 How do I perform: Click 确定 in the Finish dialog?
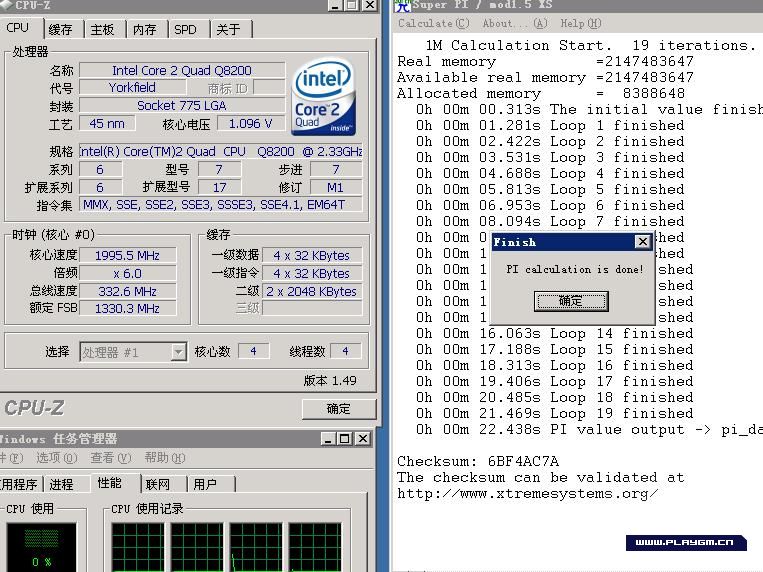pos(571,300)
